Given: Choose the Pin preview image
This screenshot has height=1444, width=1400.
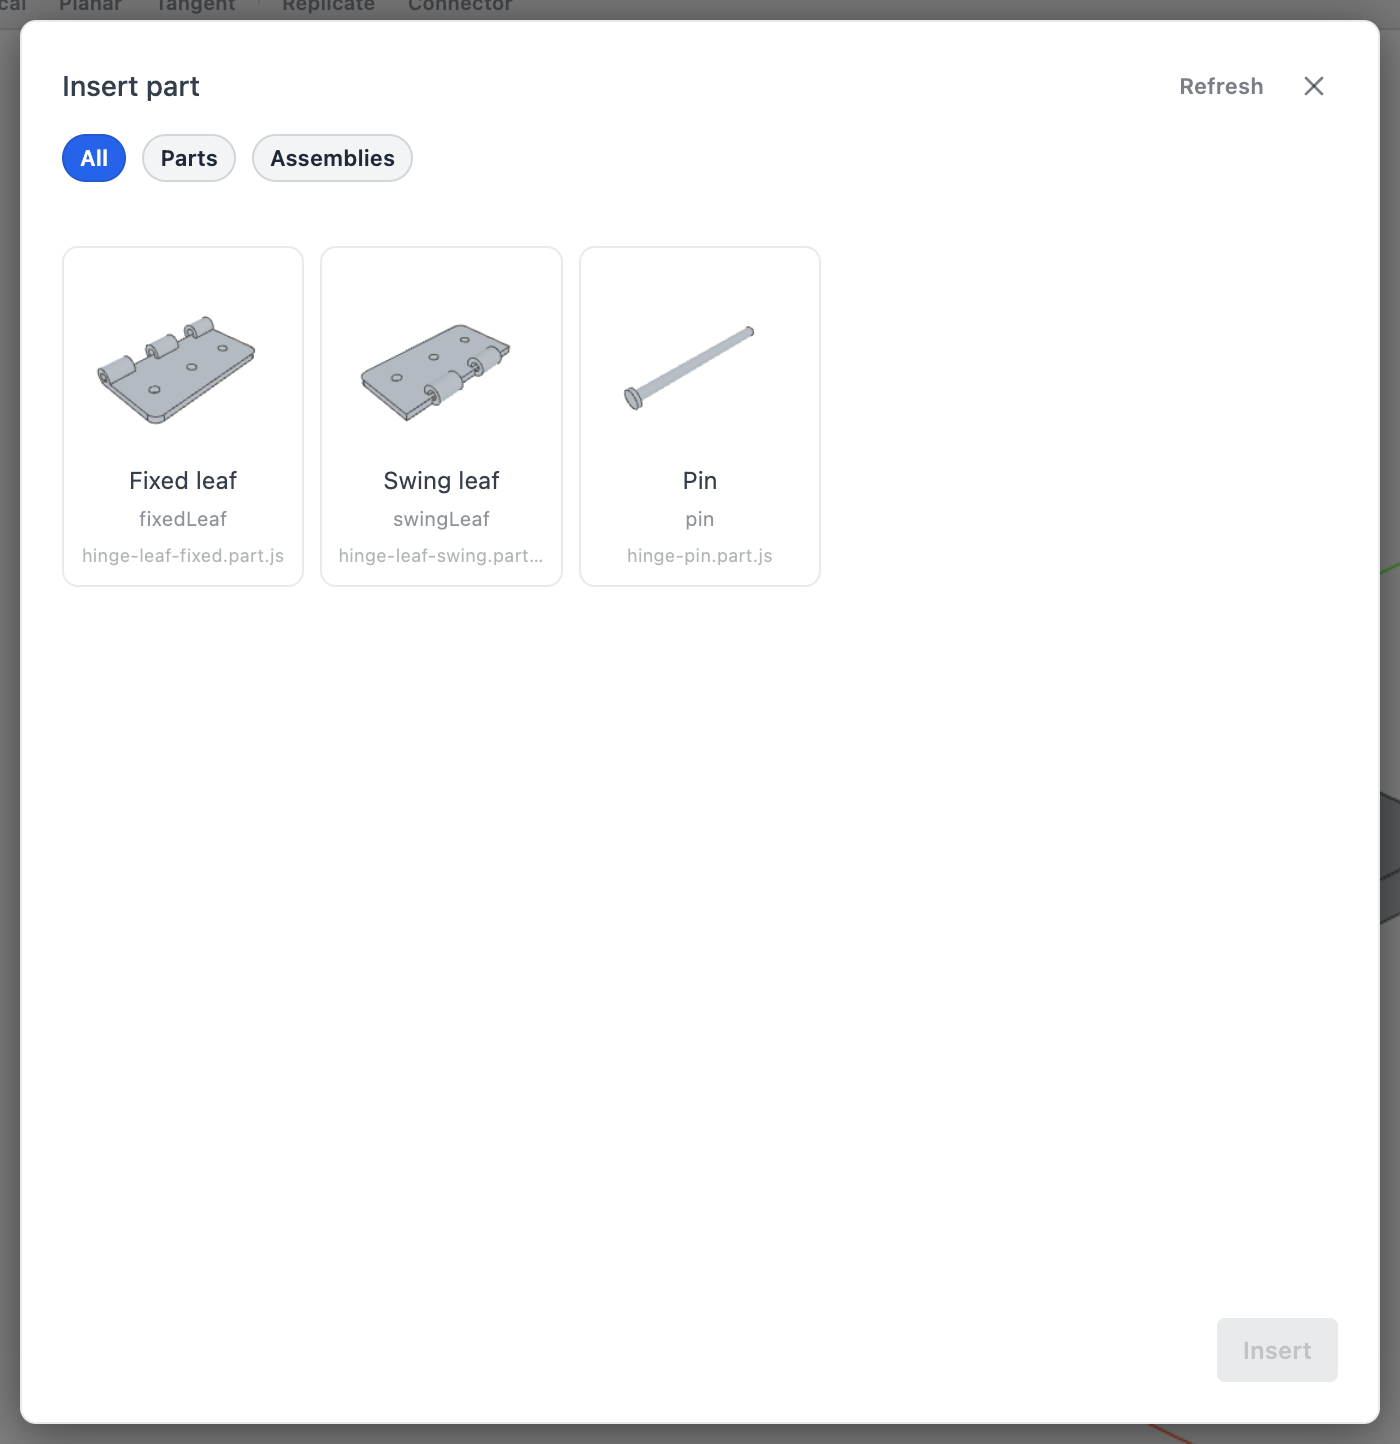Looking at the screenshot, I should (689, 368).
